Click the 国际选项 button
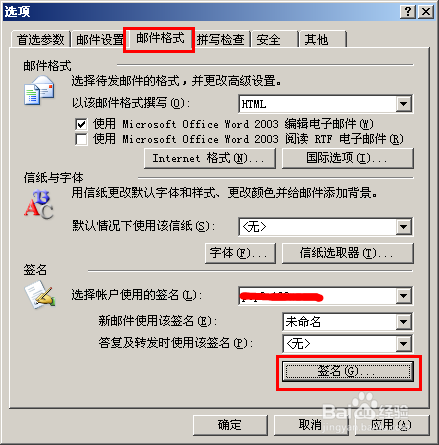Viewport: 439px width, 445px height. click(348, 158)
